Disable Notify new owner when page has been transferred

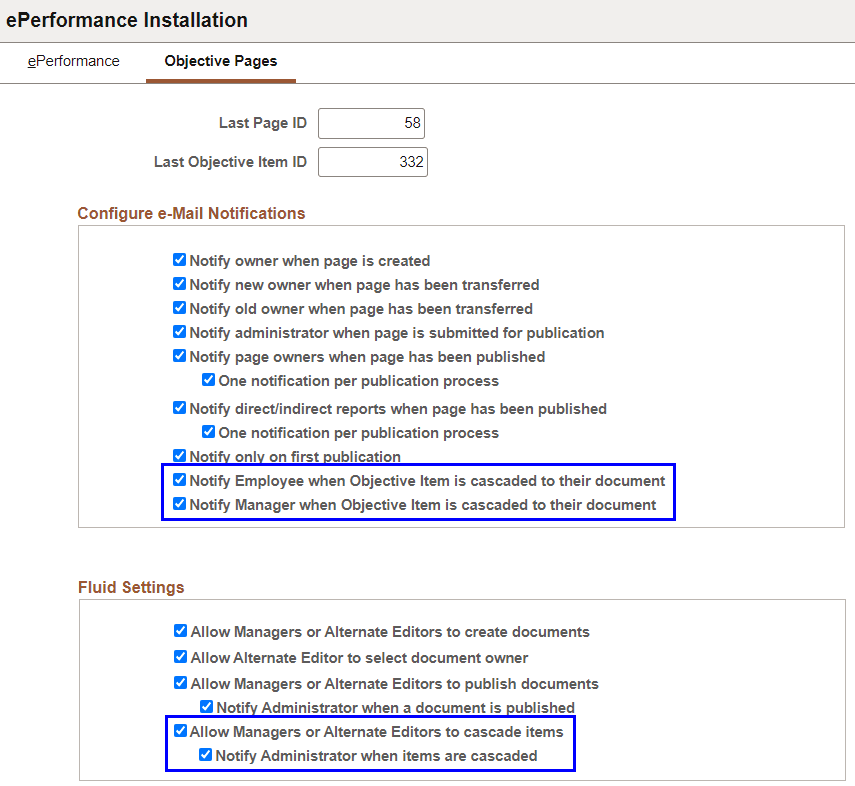(180, 284)
